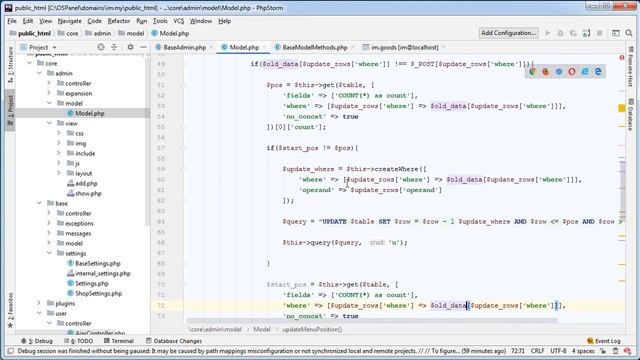Click Locate/scroll from source target icon
The width and height of the screenshot is (640, 360).
point(101,47)
